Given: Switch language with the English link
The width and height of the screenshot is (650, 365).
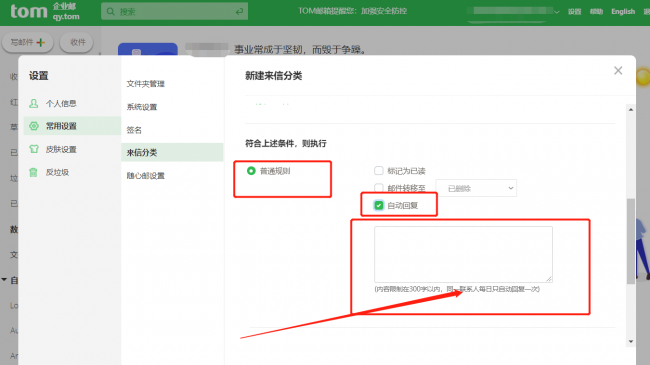Looking at the screenshot, I should point(623,12).
